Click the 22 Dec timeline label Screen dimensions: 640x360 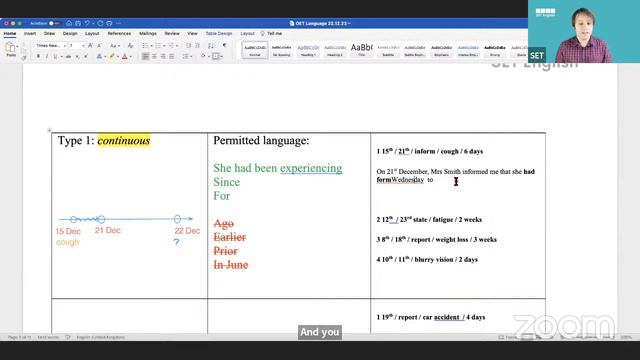[187, 231]
